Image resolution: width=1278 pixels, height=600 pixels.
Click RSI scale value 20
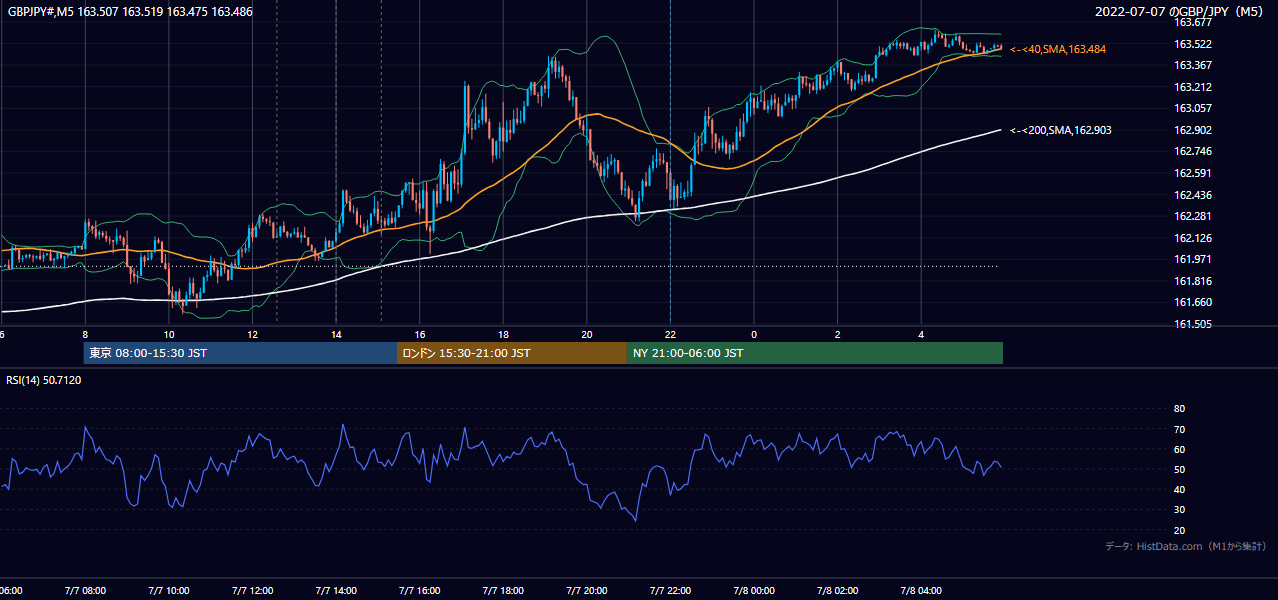tap(1179, 531)
